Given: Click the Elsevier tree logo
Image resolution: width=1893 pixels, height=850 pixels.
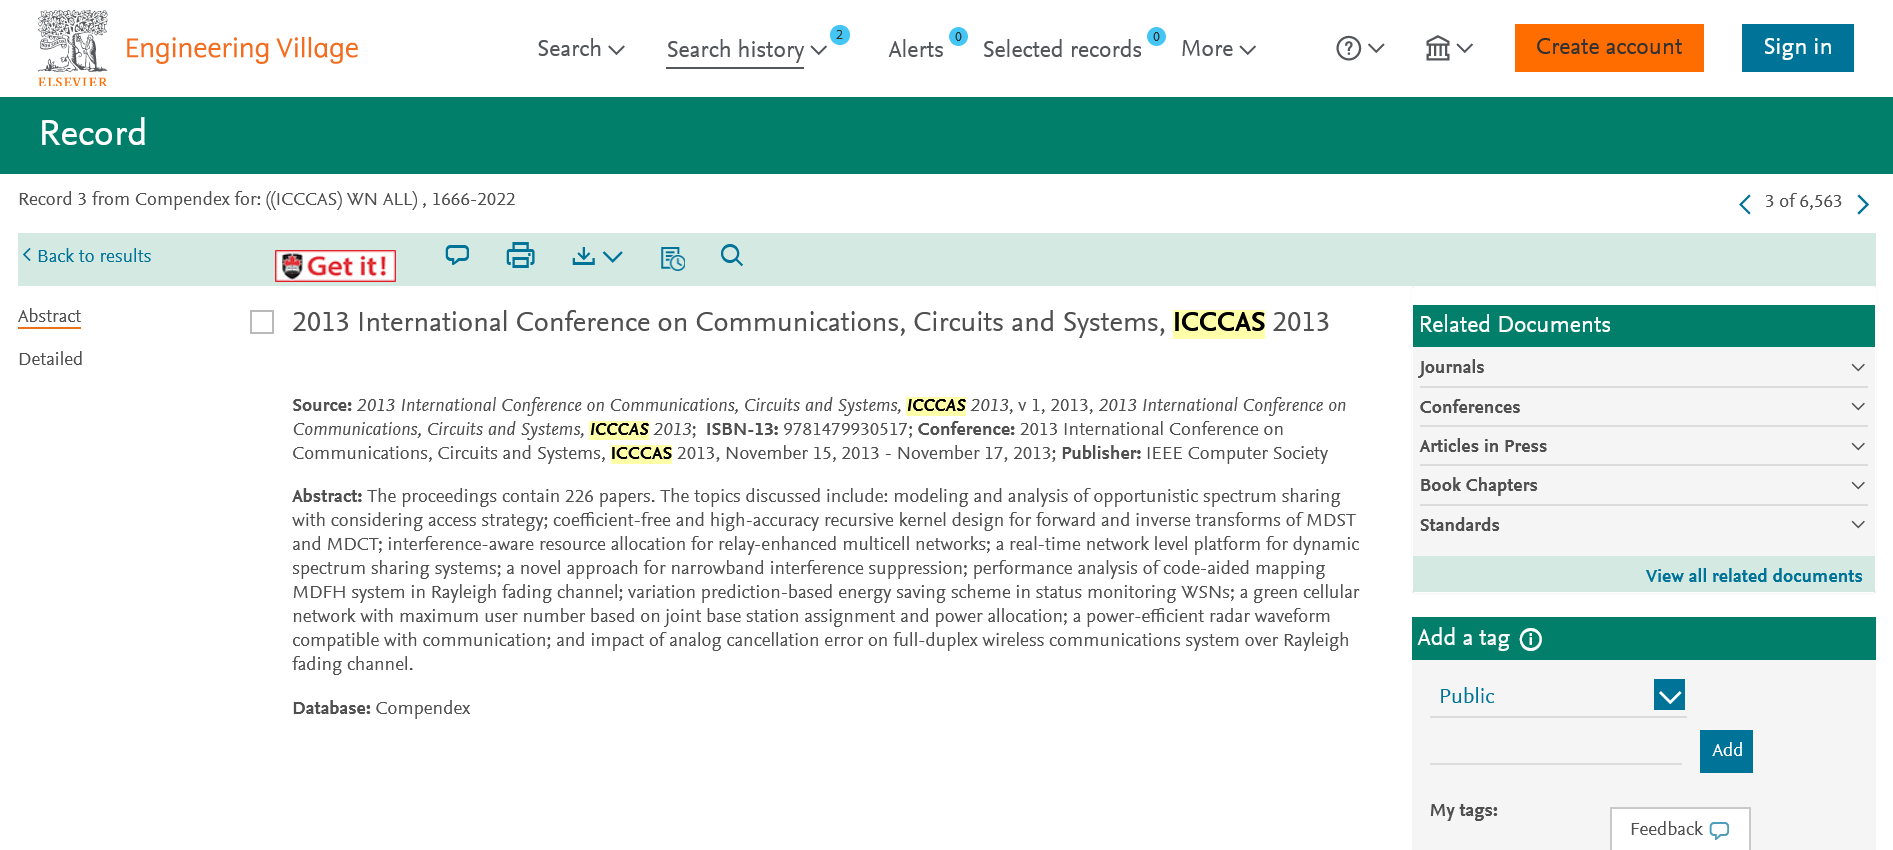Looking at the screenshot, I should click(72, 48).
